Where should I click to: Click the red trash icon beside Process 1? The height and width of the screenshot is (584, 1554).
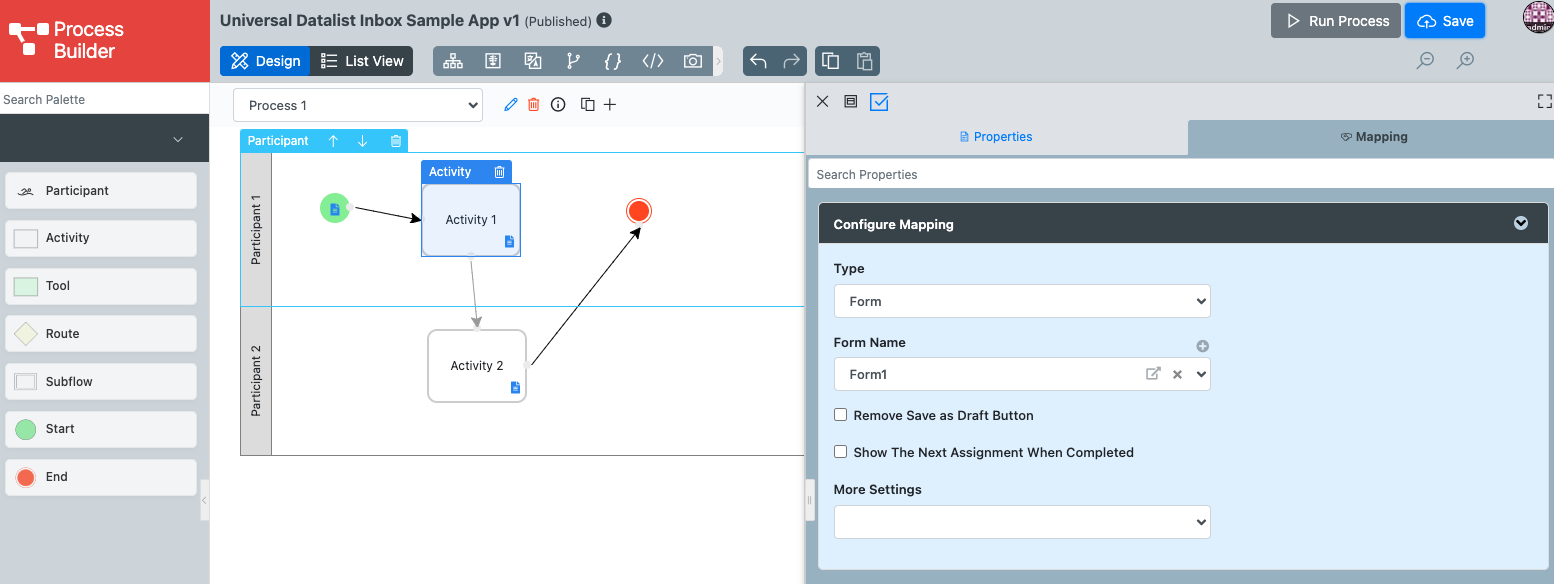click(x=534, y=105)
